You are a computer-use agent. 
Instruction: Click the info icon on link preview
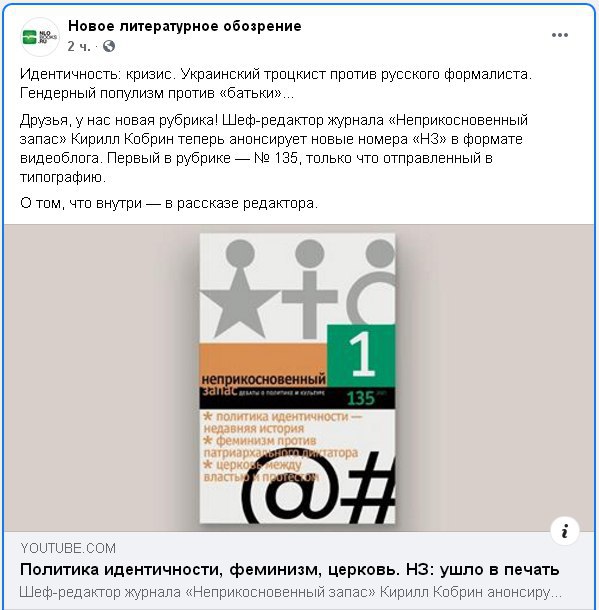565,531
